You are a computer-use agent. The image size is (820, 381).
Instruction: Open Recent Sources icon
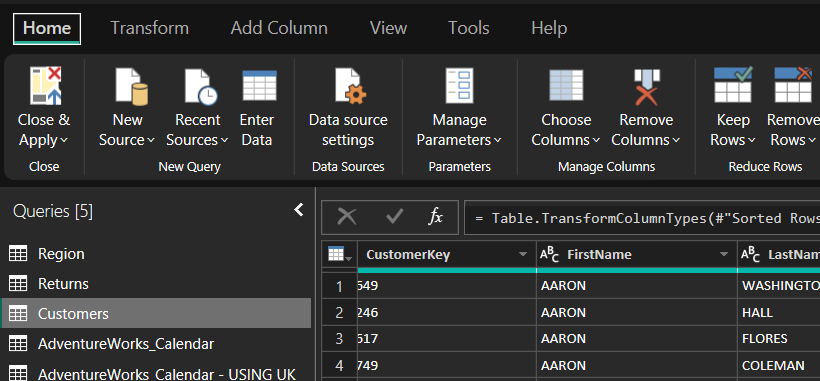(x=201, y=86)
